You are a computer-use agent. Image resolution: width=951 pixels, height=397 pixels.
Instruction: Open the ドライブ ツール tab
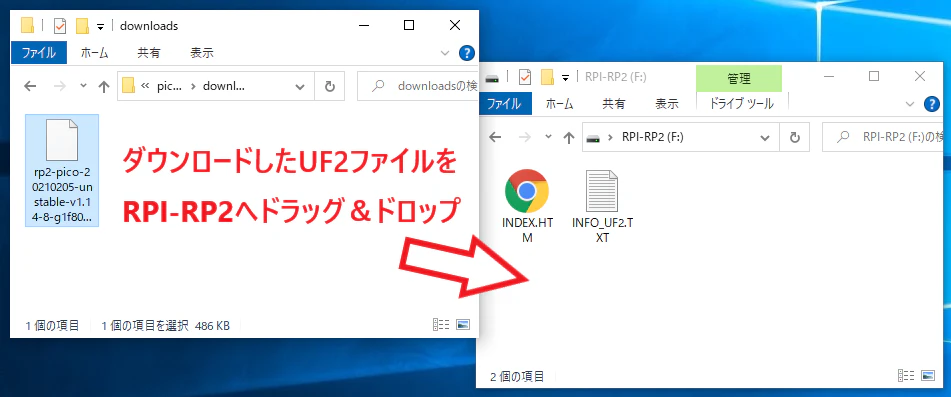point(741,104)
